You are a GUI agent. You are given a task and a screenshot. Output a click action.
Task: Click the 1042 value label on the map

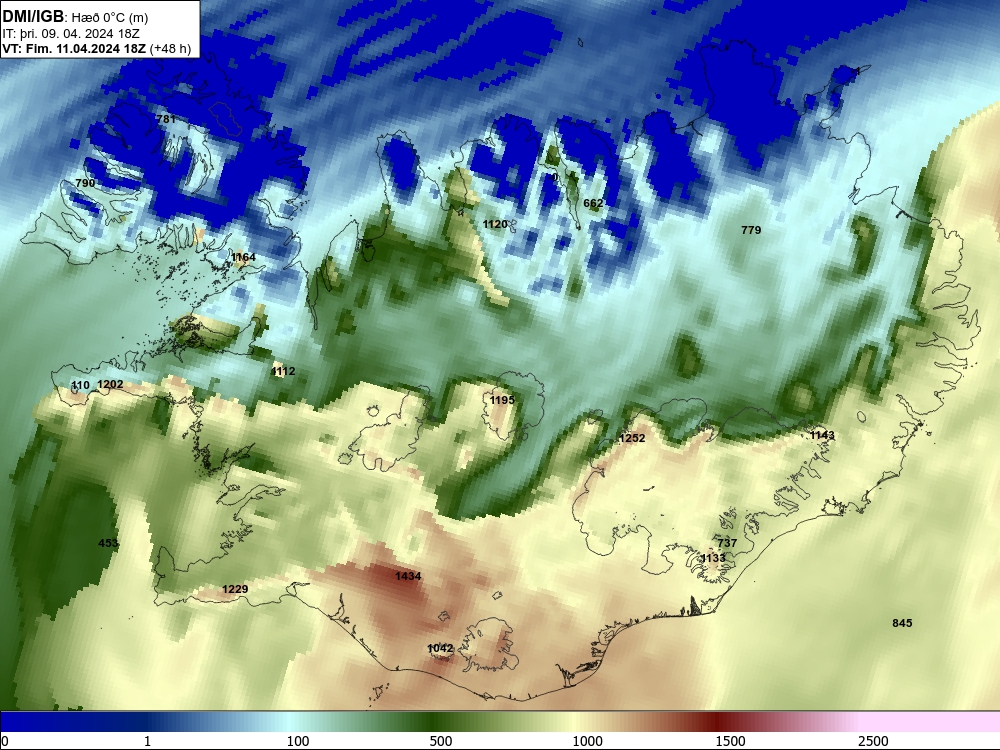(440, 649)
